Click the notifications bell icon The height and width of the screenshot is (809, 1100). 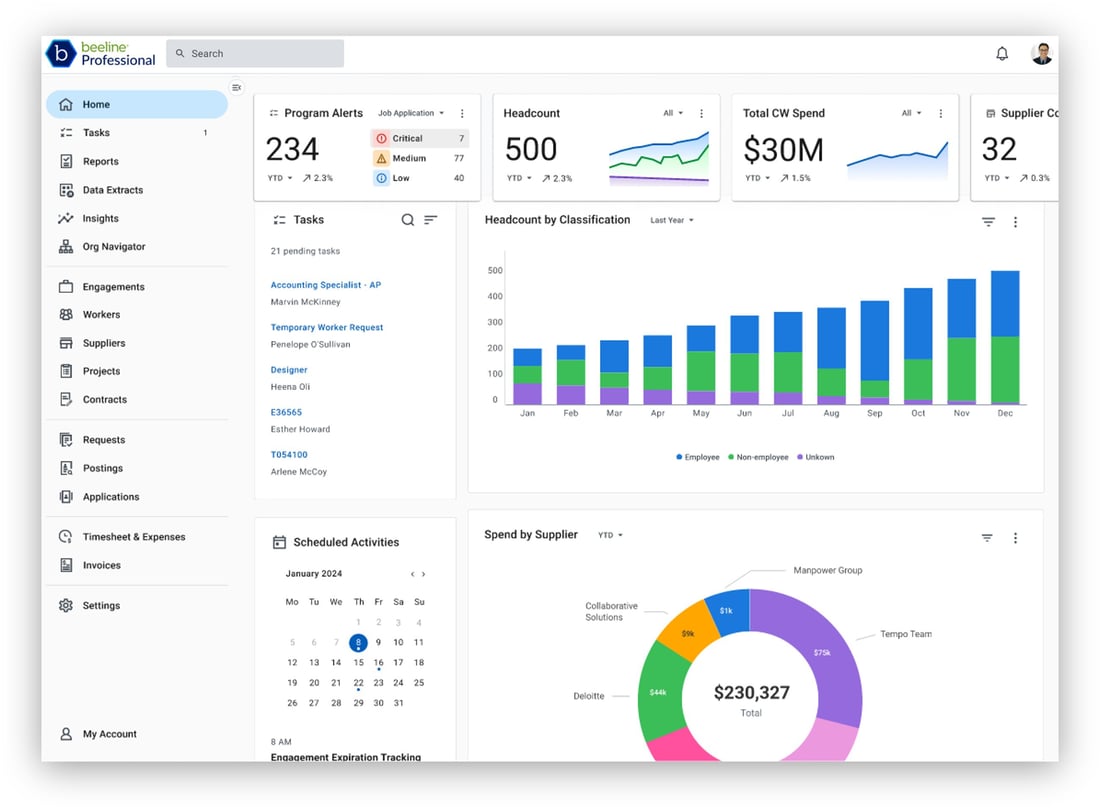pyautogui.click(x=1002, y=54)
